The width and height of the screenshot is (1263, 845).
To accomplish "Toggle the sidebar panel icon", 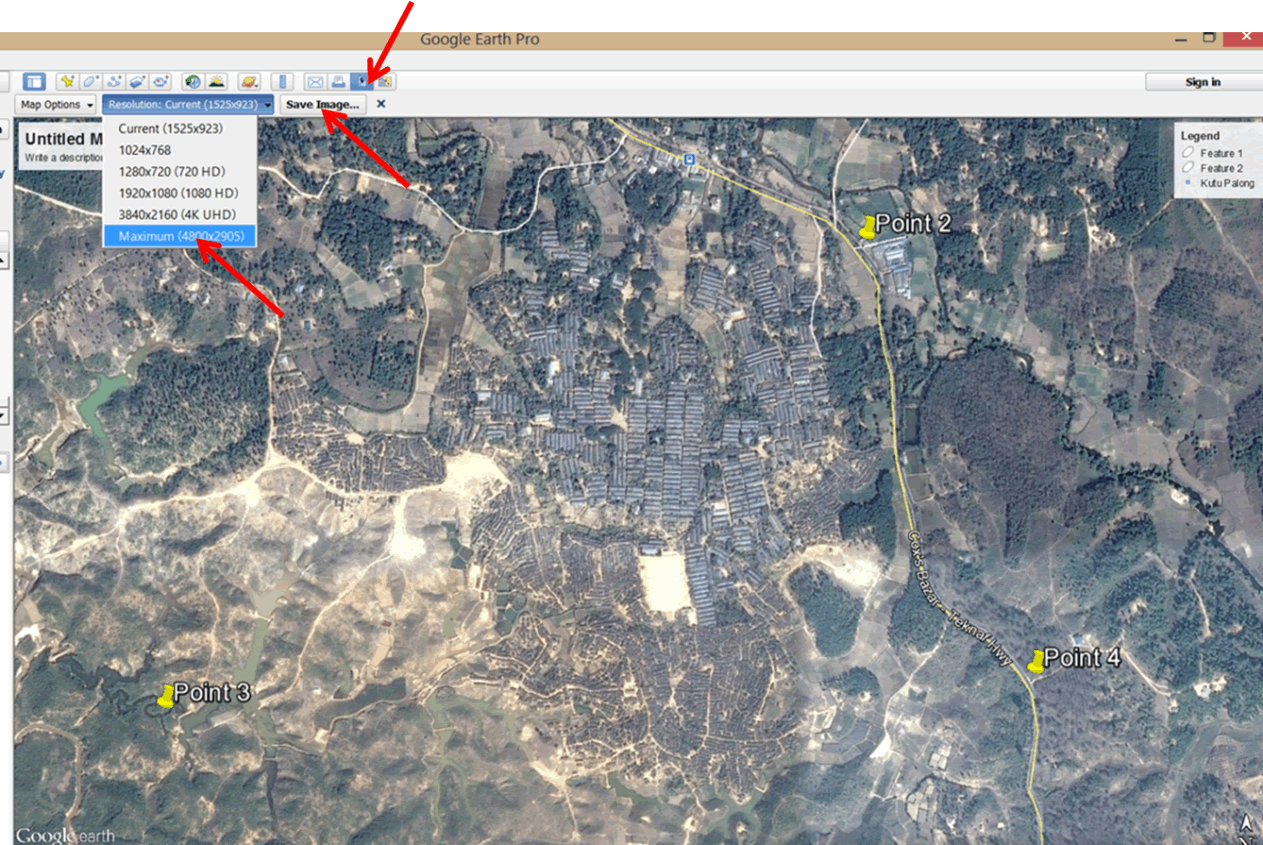I will (34, 81).
